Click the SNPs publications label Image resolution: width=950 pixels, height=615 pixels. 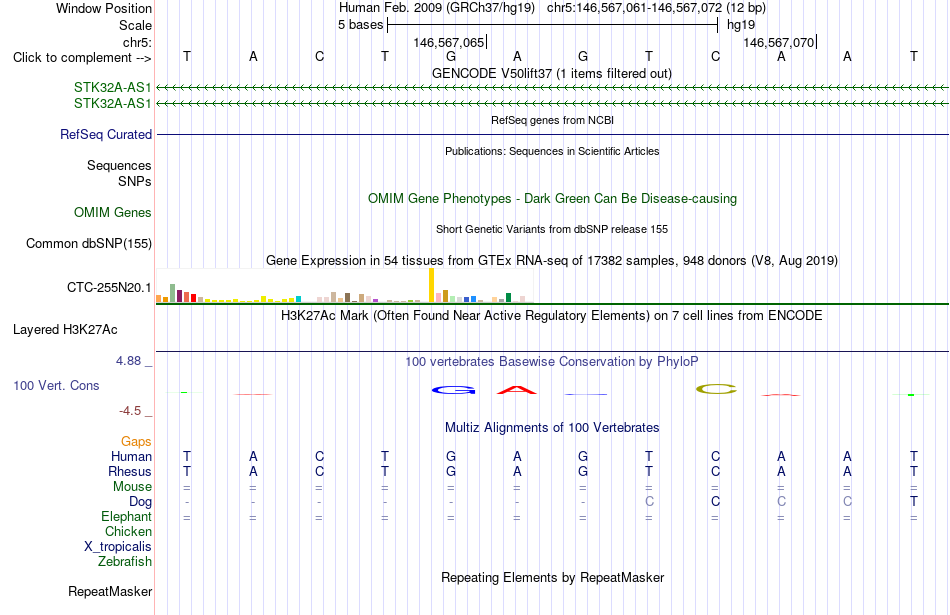pyautogui.click(x=135, y=181)
